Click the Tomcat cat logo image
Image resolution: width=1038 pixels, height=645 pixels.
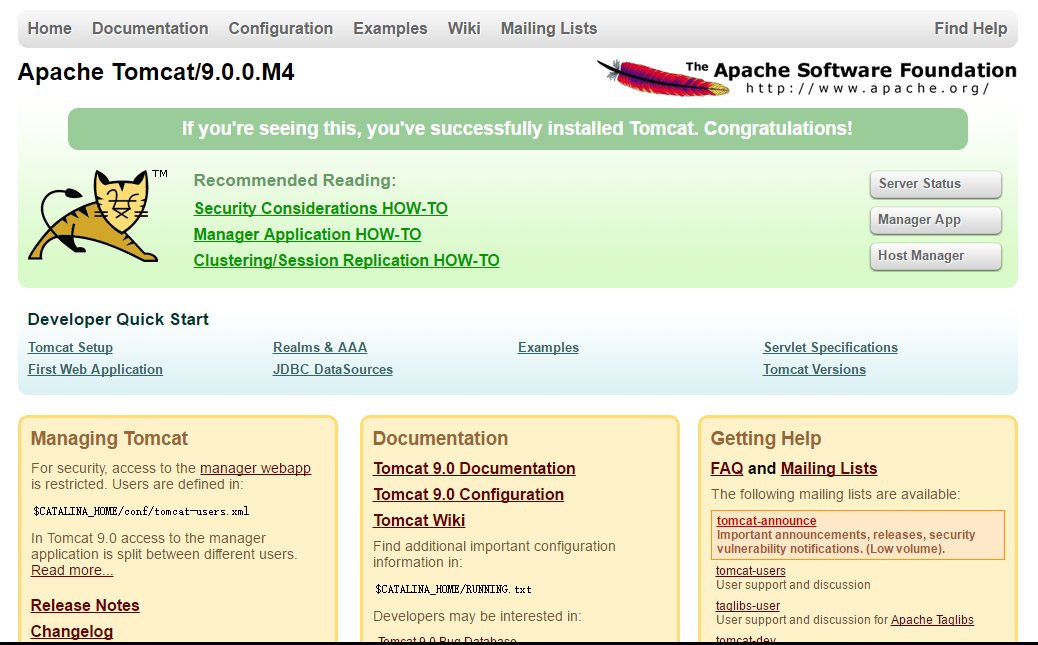[x=97, y=216]
